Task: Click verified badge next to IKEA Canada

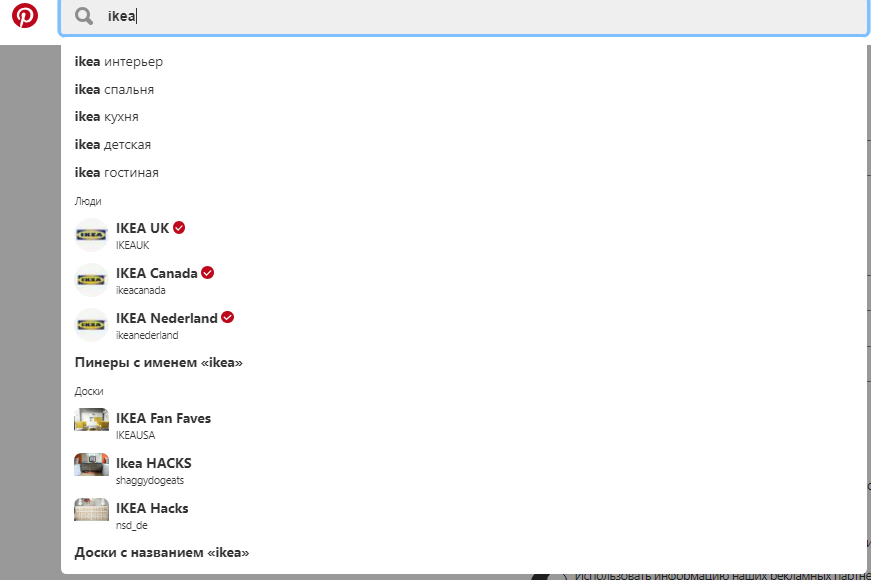Action: [207, 273]
